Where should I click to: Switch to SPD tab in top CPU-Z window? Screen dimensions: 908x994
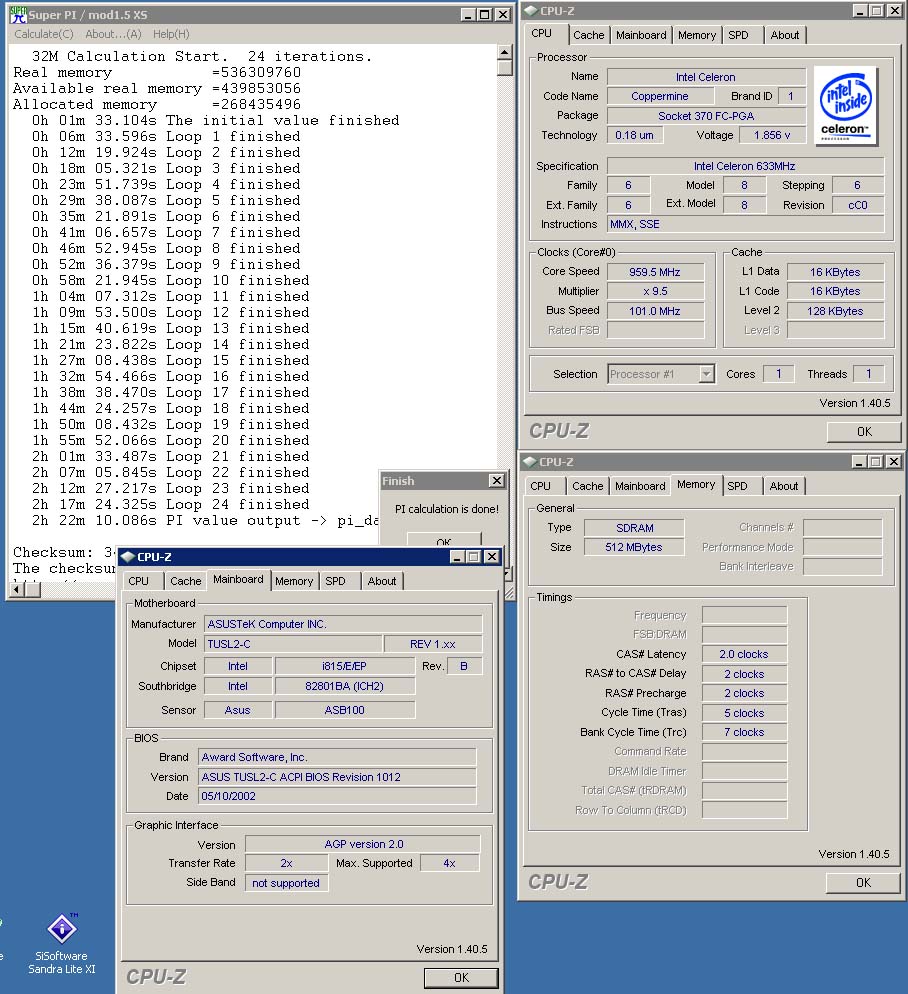[x=738, y=36]
